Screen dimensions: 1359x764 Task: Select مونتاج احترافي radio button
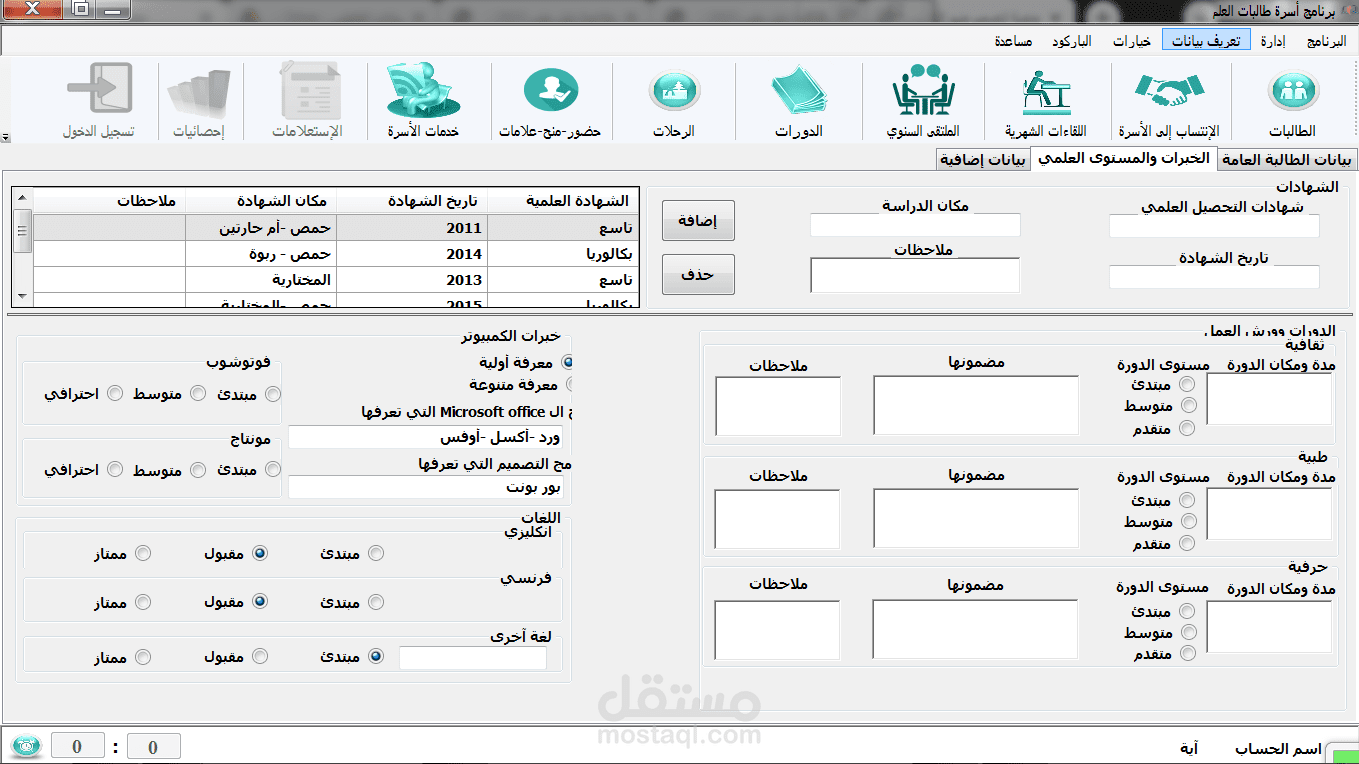[115, 469]
